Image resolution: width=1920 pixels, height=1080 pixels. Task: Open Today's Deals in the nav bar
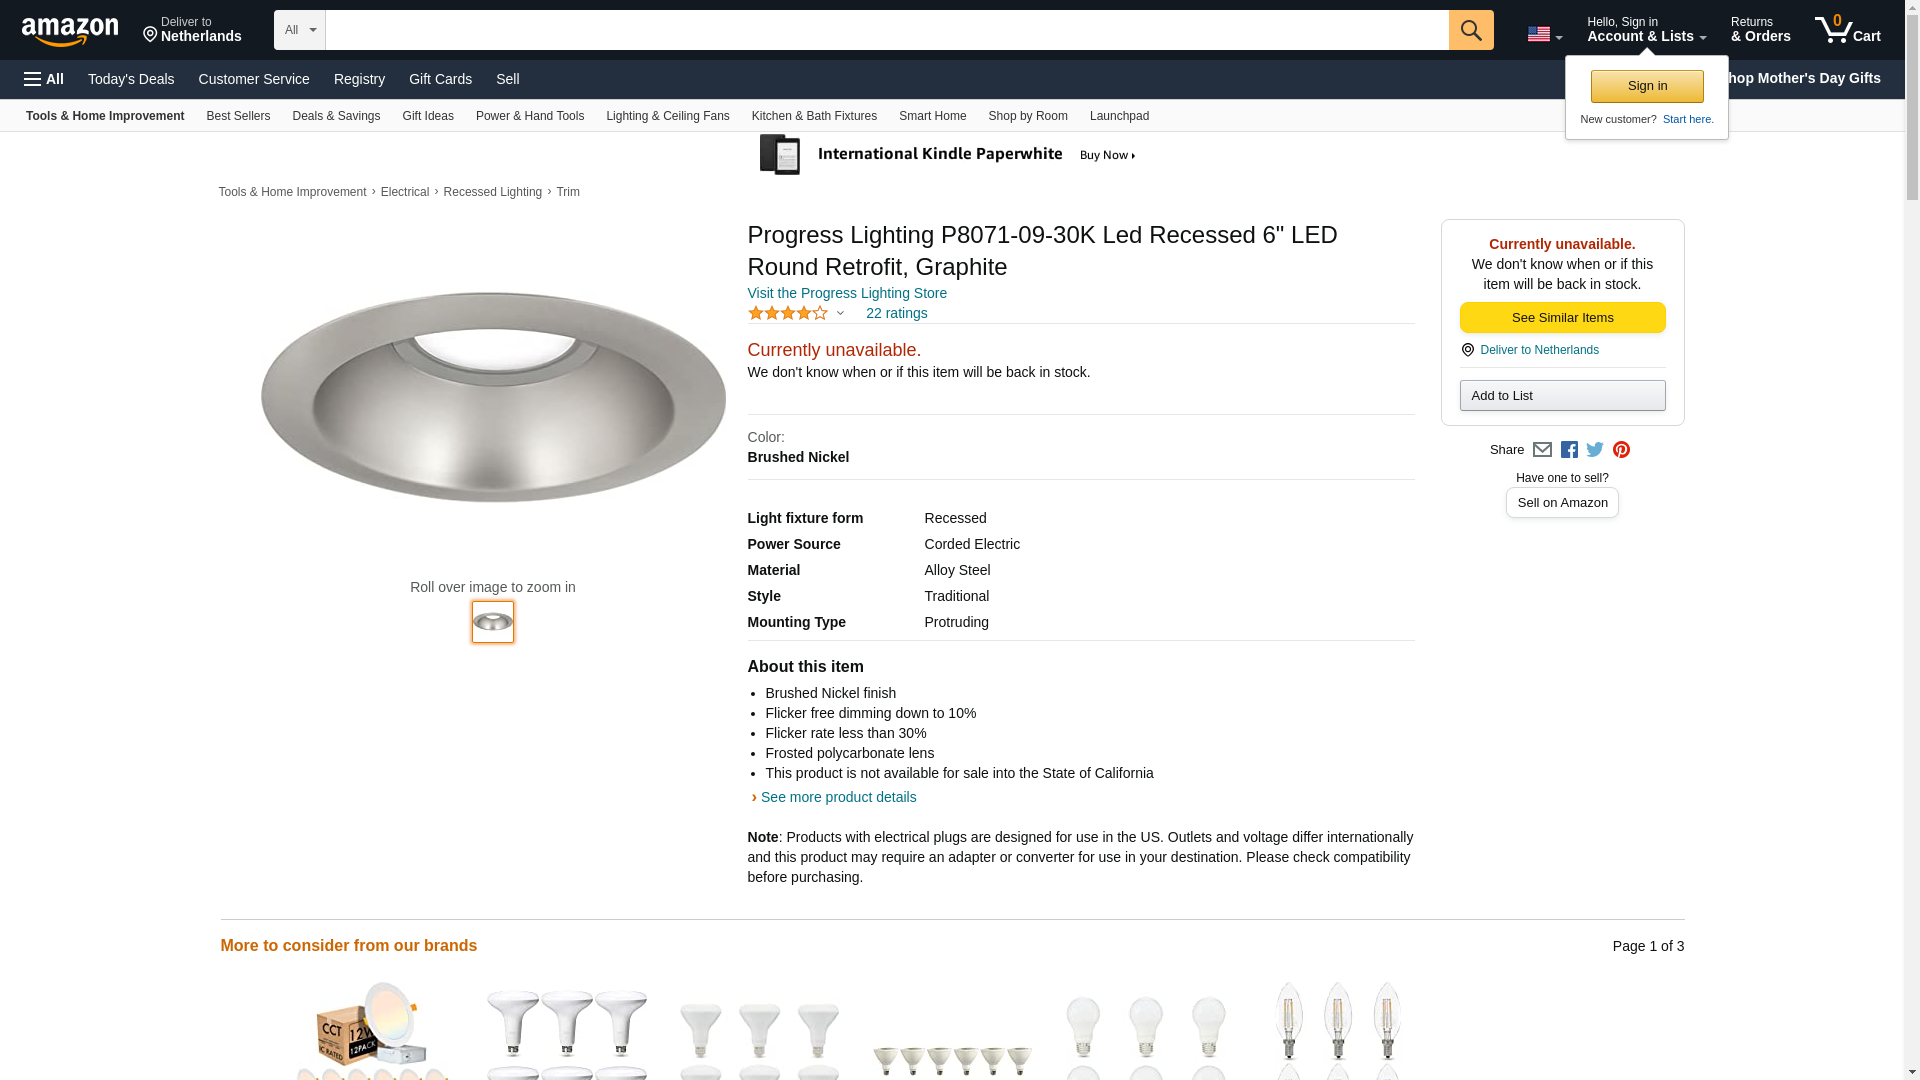(x=131, y=79)
